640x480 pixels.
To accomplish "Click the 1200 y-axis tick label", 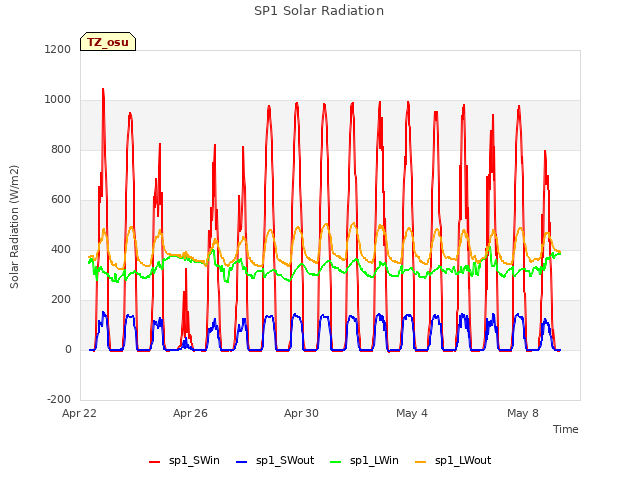I will pos(58,49).
